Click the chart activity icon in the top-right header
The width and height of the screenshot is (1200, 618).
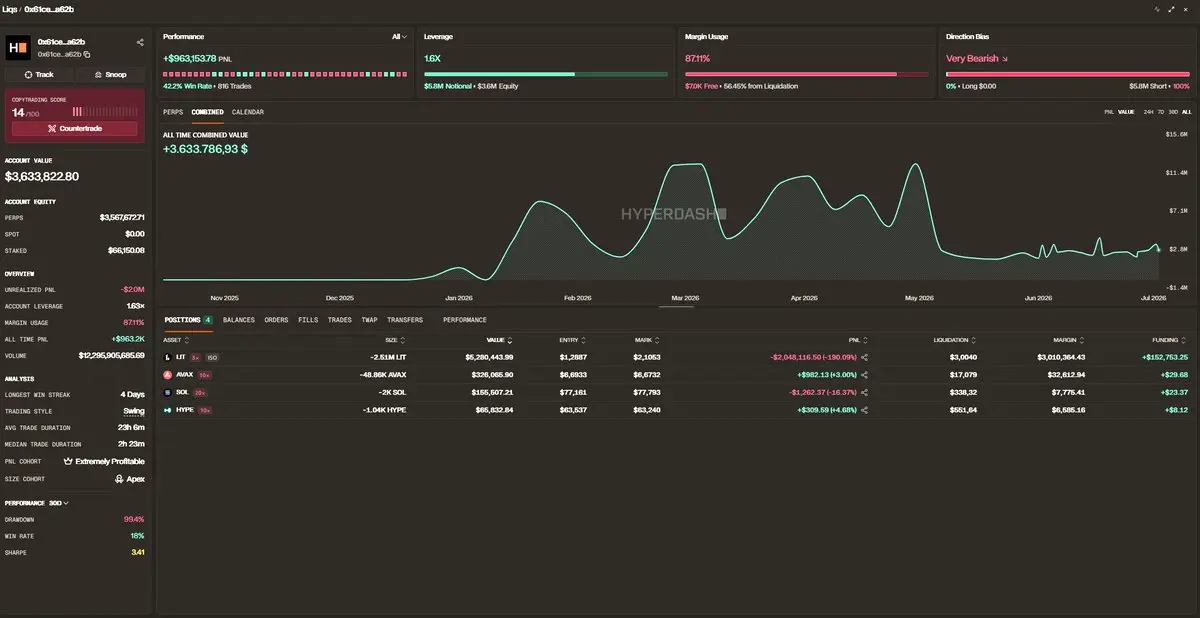pyautogui.click(x=1157, y=9)
